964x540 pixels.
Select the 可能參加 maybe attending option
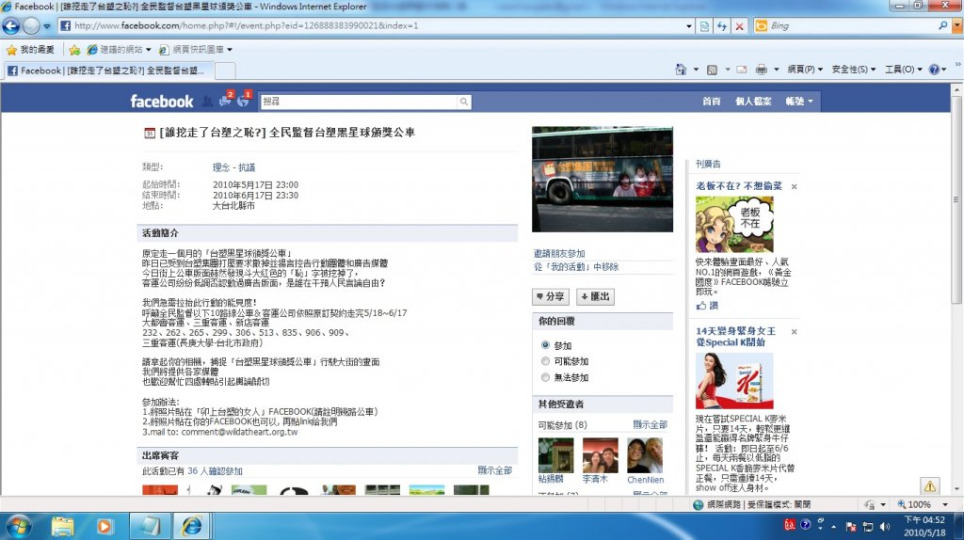coord(545,360)
